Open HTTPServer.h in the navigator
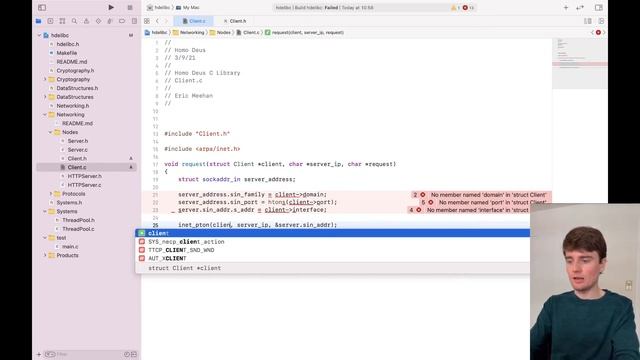The width and height of the screenshot is (640, 360). [84, 176]
